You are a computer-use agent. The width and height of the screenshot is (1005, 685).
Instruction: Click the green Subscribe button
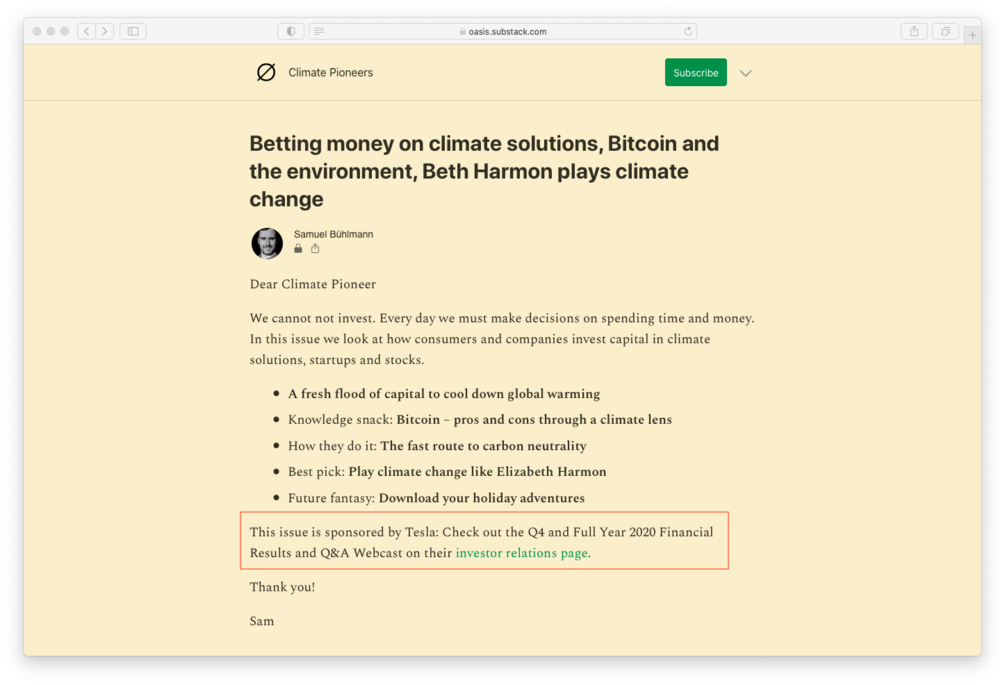695,72
